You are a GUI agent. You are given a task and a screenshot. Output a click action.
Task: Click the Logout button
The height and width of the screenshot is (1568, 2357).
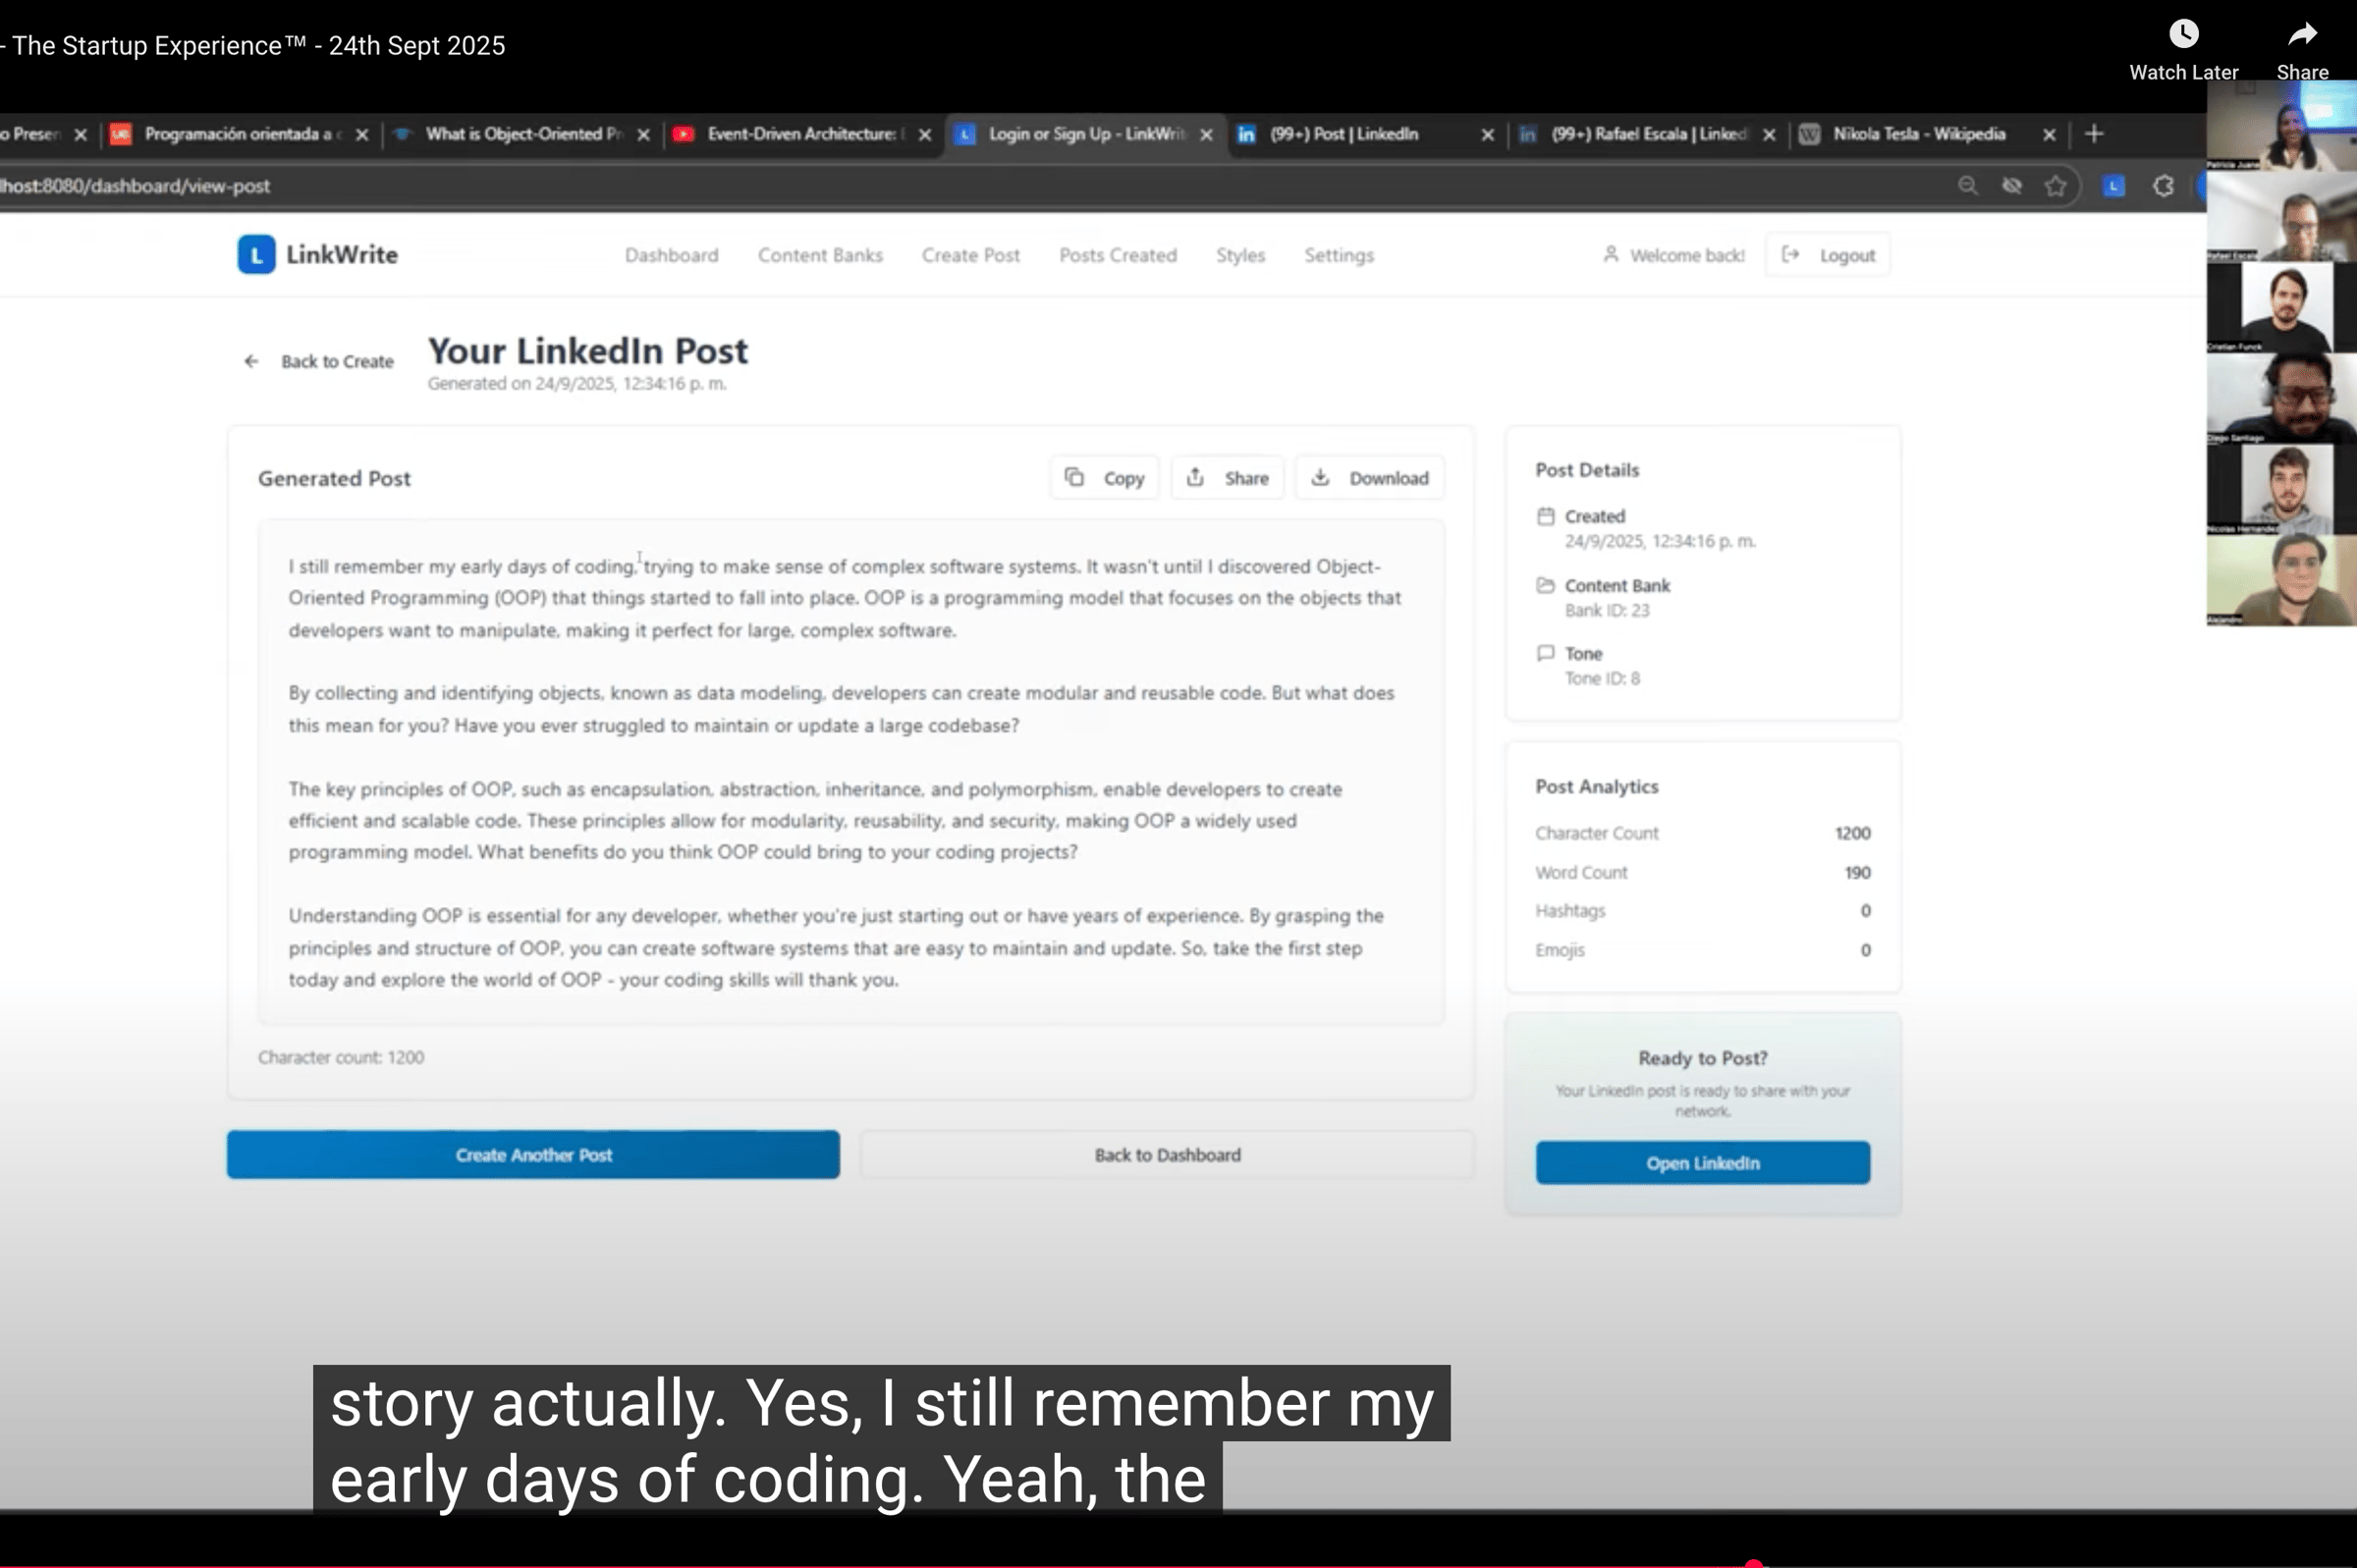pos(1828,255)
